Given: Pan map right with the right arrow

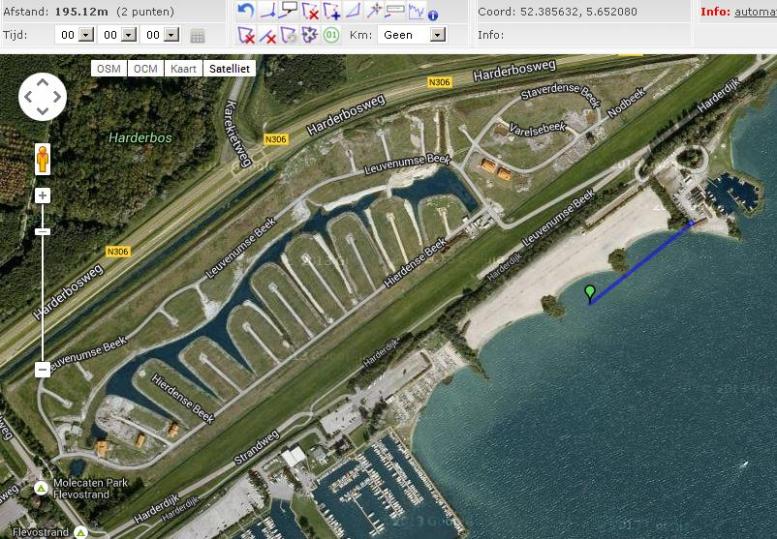Looking at the screenshot, I should 57,97.
